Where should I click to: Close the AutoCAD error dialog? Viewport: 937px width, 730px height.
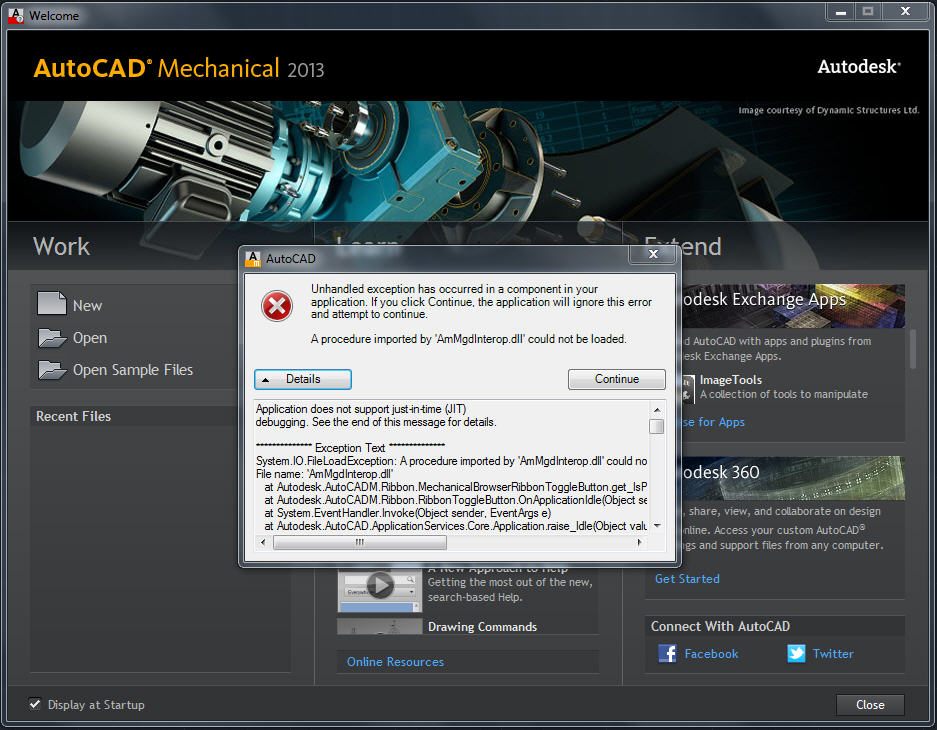[653, 254]
